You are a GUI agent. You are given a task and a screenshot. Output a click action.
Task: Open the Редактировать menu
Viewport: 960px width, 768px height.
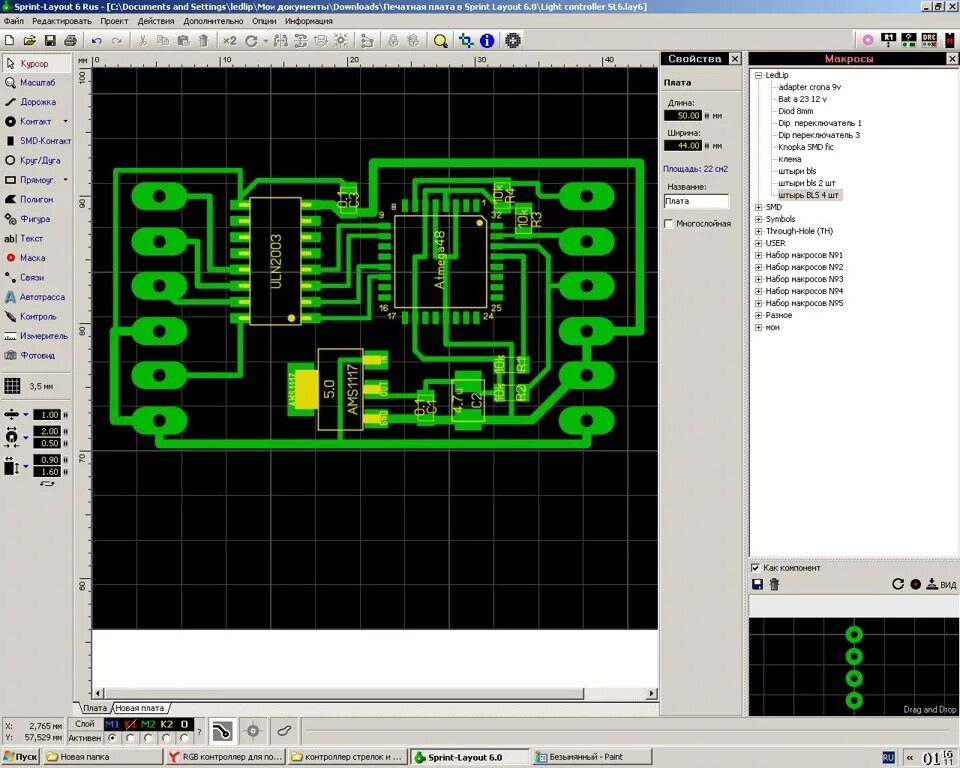62,21
